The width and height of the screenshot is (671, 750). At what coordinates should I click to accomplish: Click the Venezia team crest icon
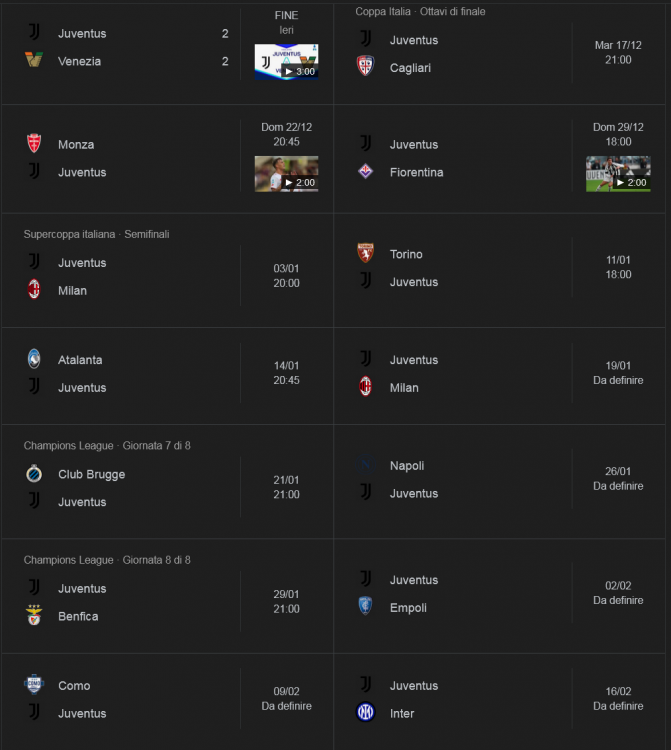coord(34,60)
